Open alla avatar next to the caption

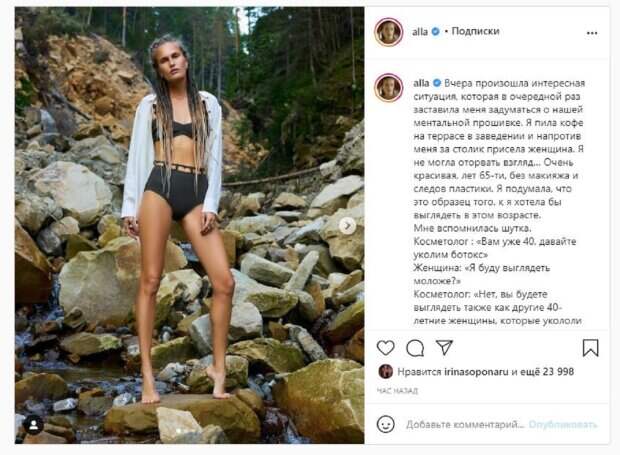[389, 88]
